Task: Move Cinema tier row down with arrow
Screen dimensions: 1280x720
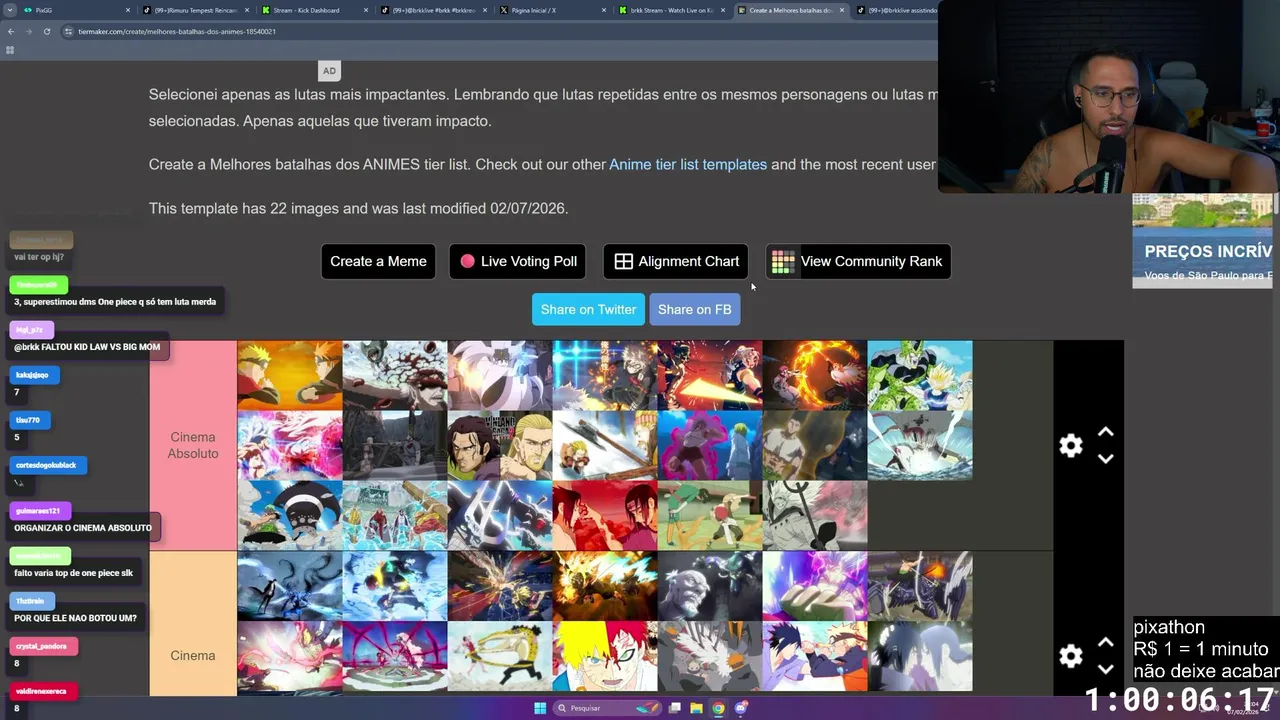Action: (x=1106, y=669)
